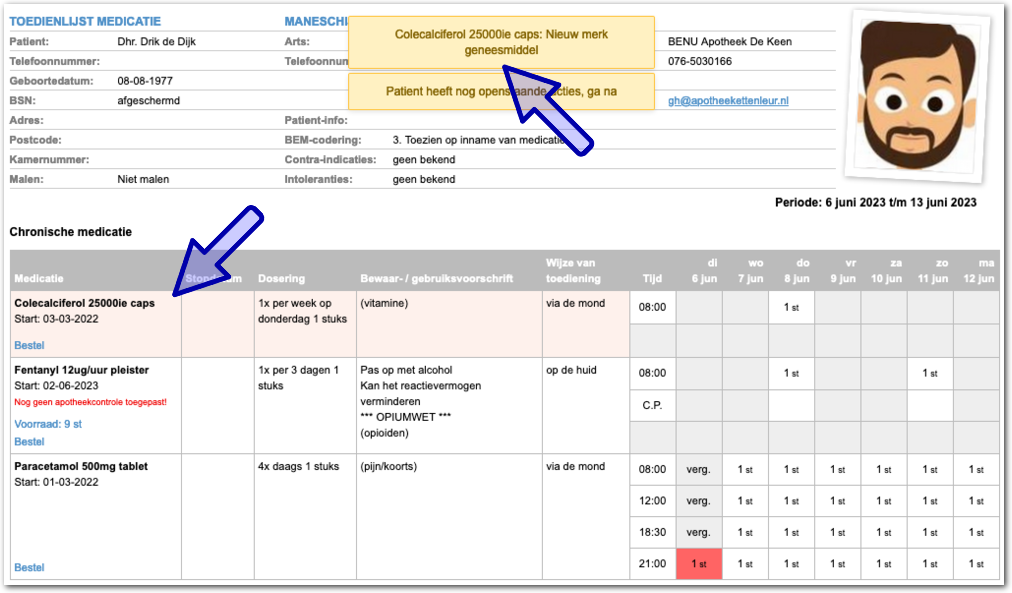Click the 'verg.' cell for Paracetamol at 08:00
This screenshot has width=1012, height=593.
coord(698,469)
